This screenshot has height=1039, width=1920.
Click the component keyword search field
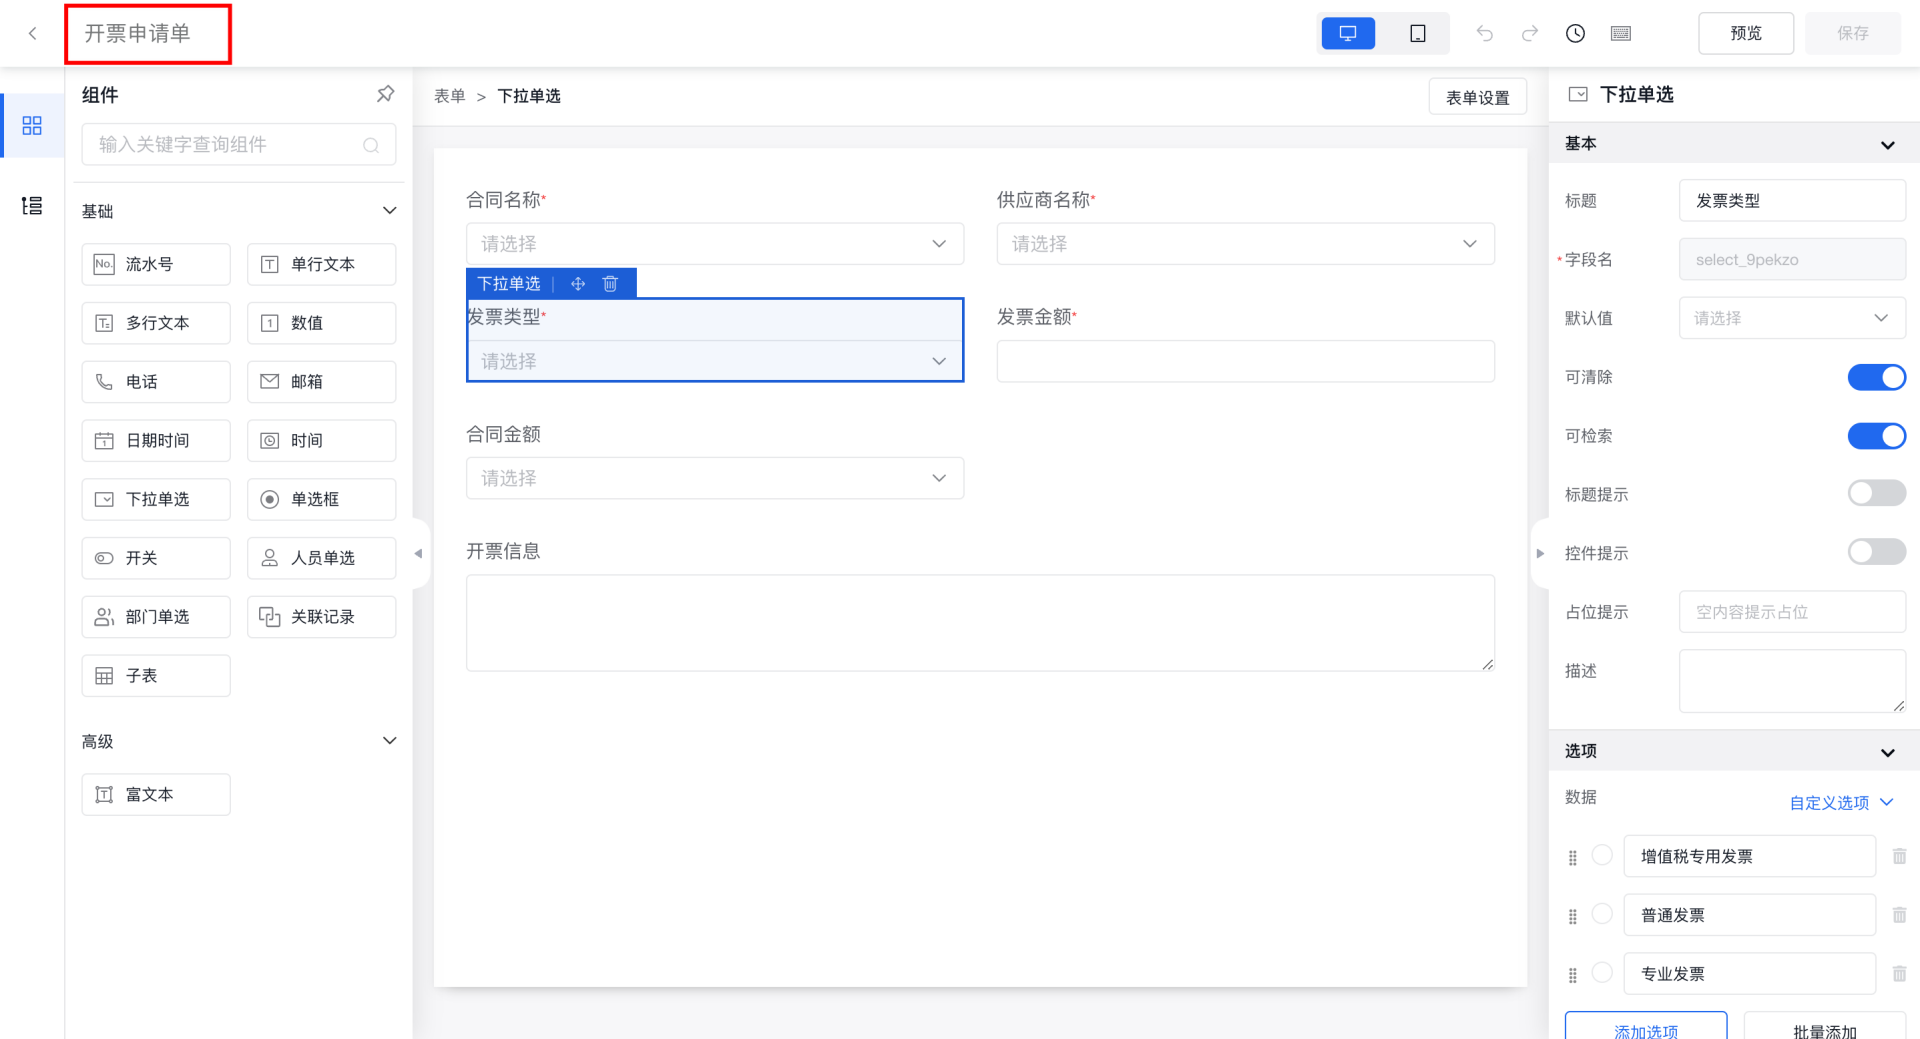pyautogui.click(x=230, y=145)
